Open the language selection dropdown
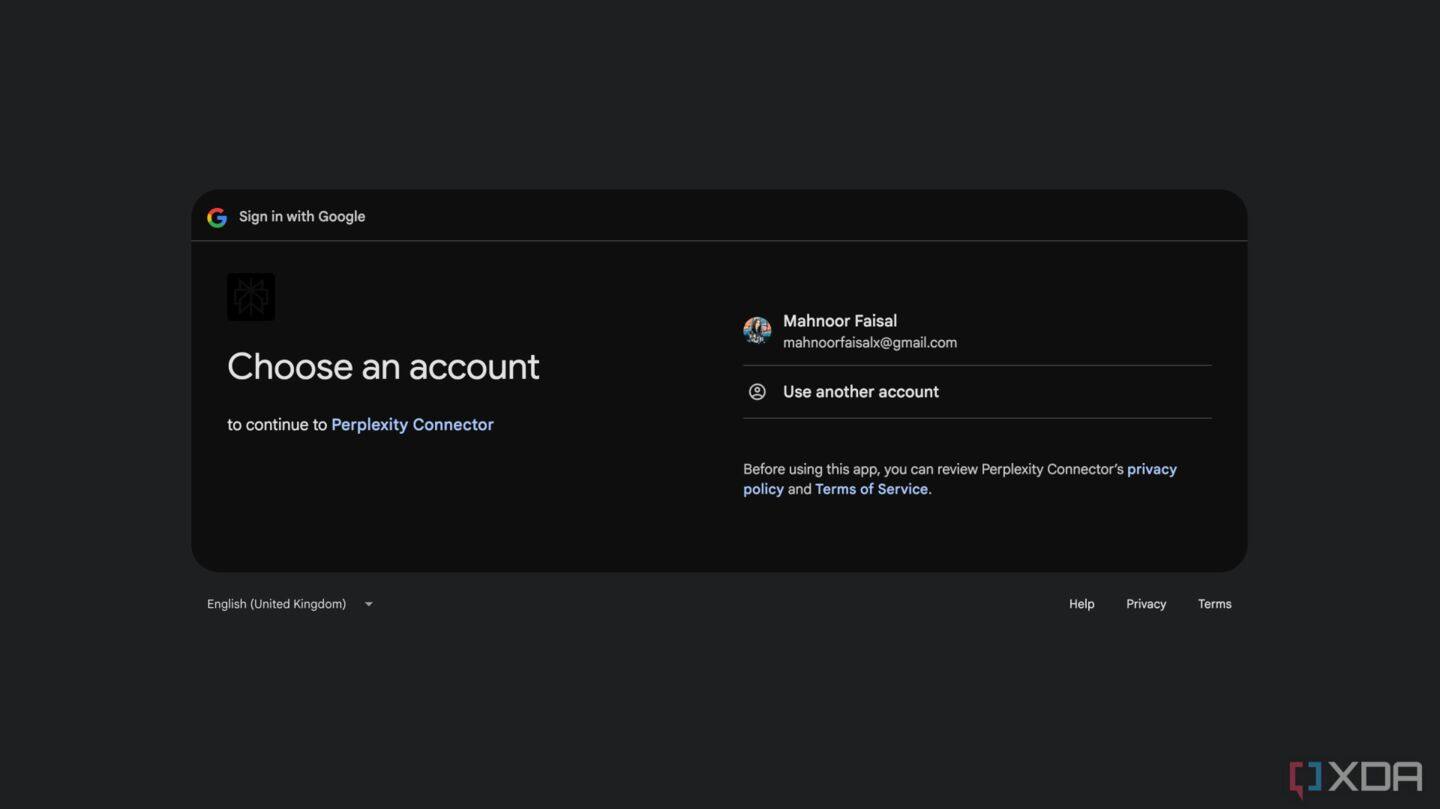 point(290,603)
